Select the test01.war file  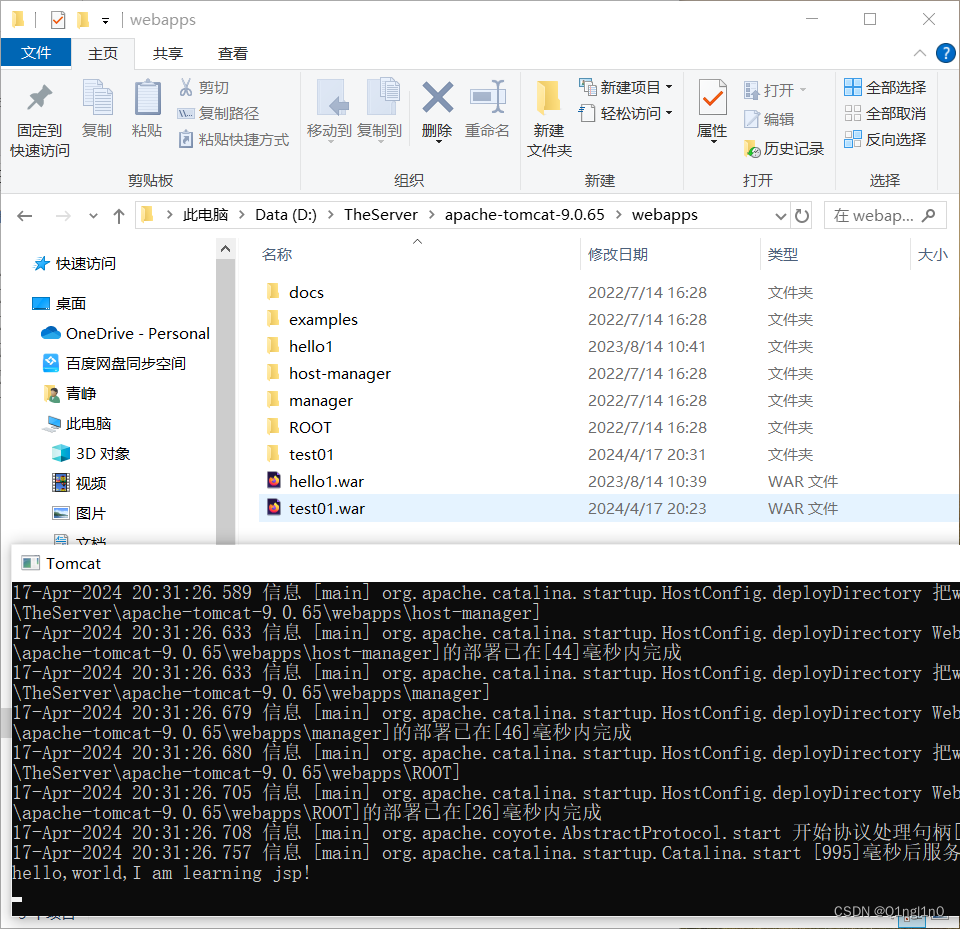[x=609, y=508]
